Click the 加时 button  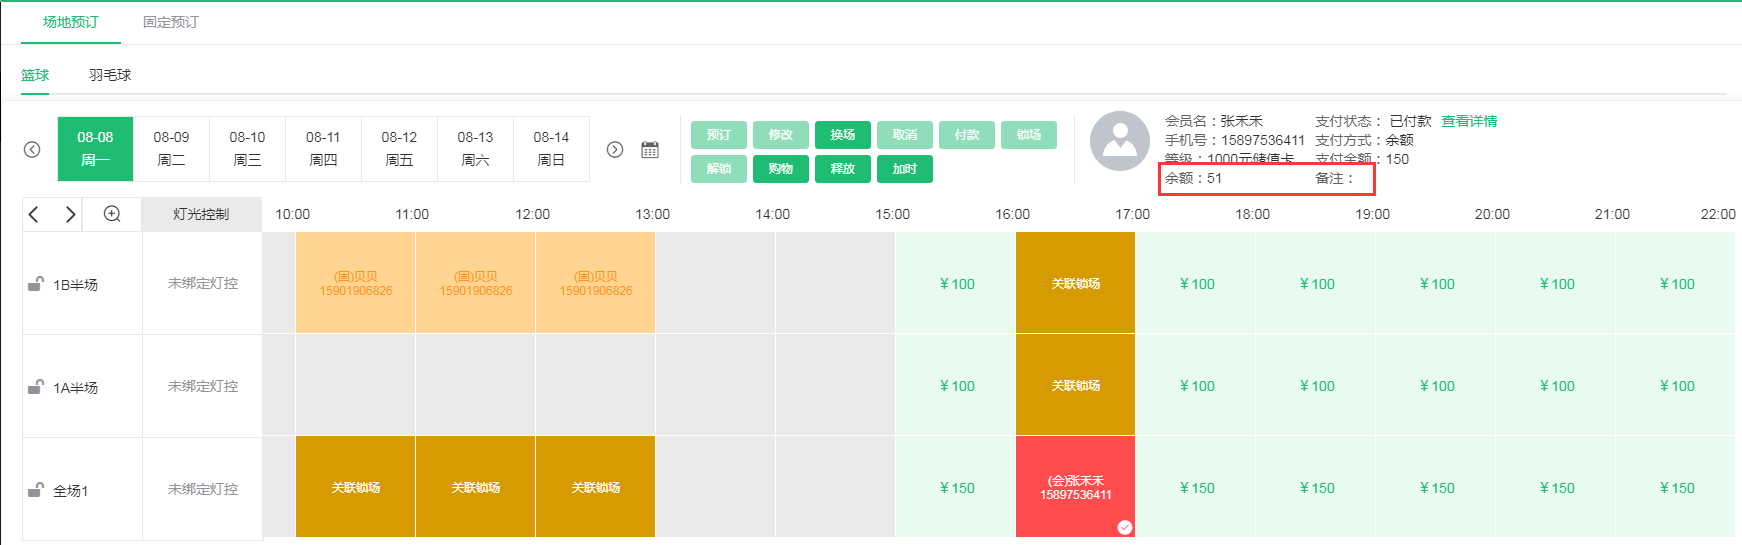[904, 169]
